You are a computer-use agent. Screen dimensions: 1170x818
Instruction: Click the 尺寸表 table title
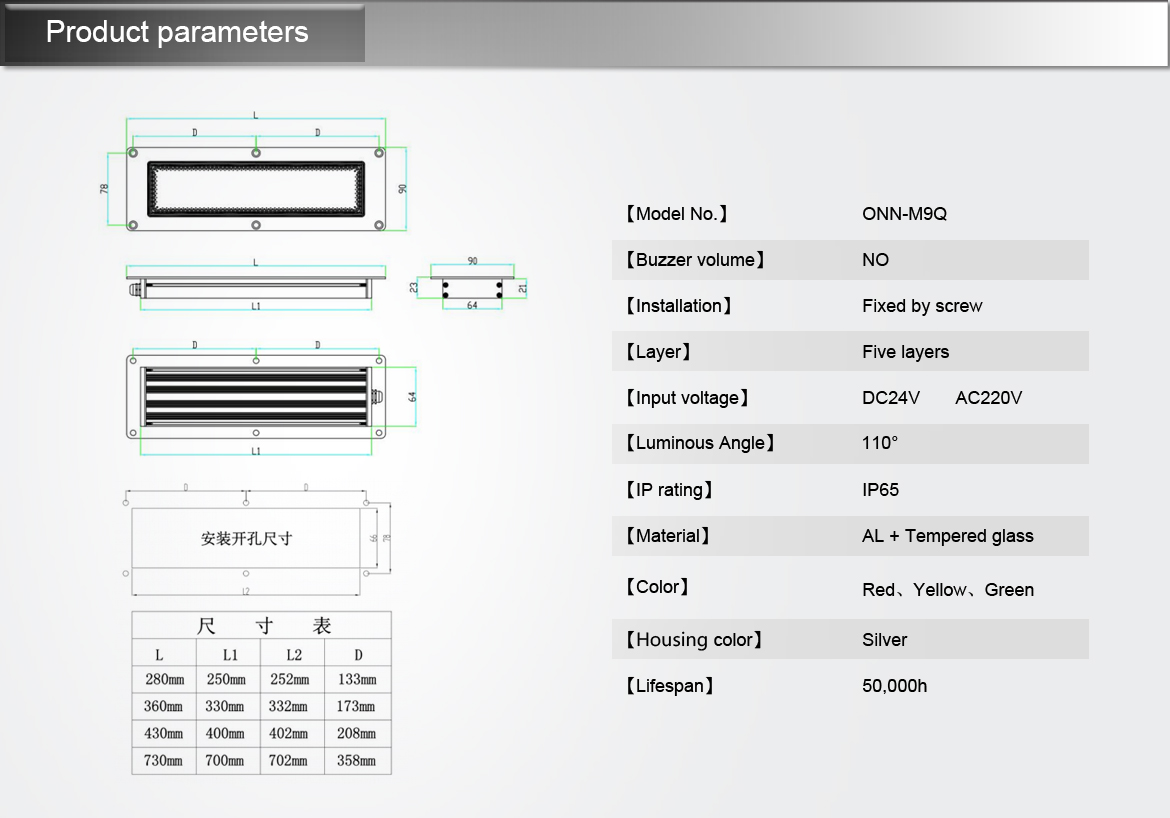tap(262, 626)
